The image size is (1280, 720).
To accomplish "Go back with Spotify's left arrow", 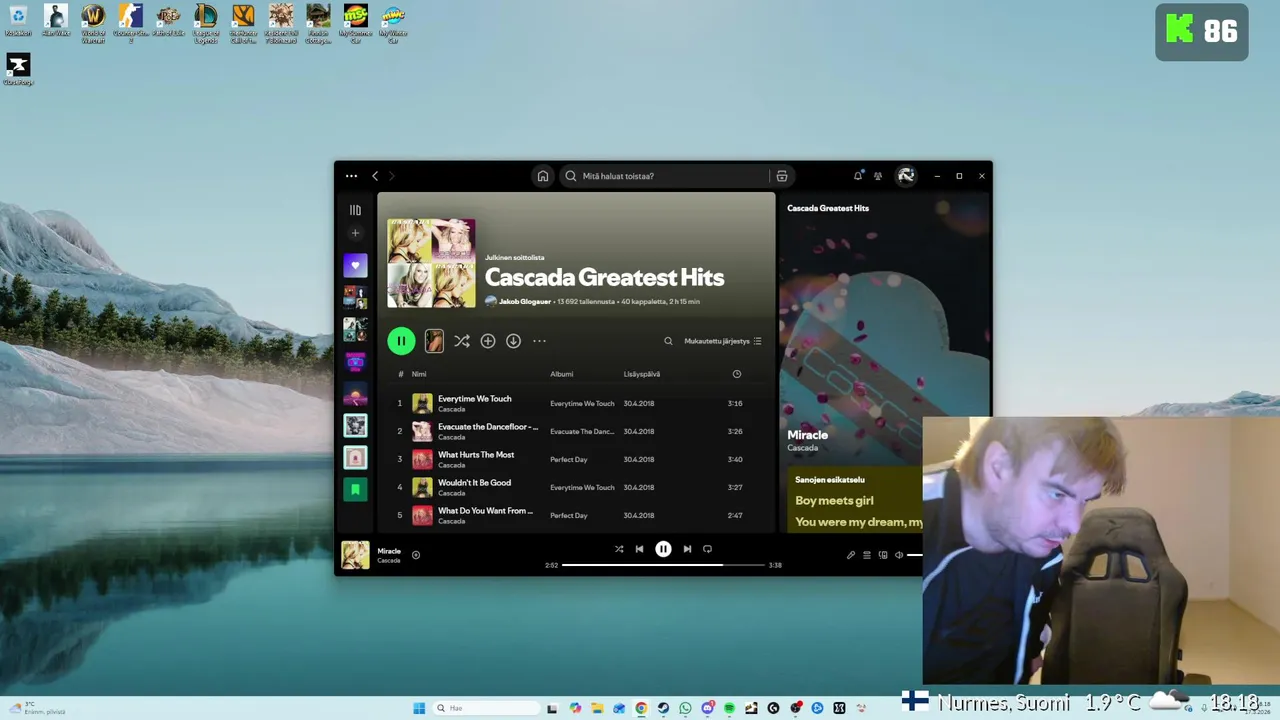I will point(375,176).
